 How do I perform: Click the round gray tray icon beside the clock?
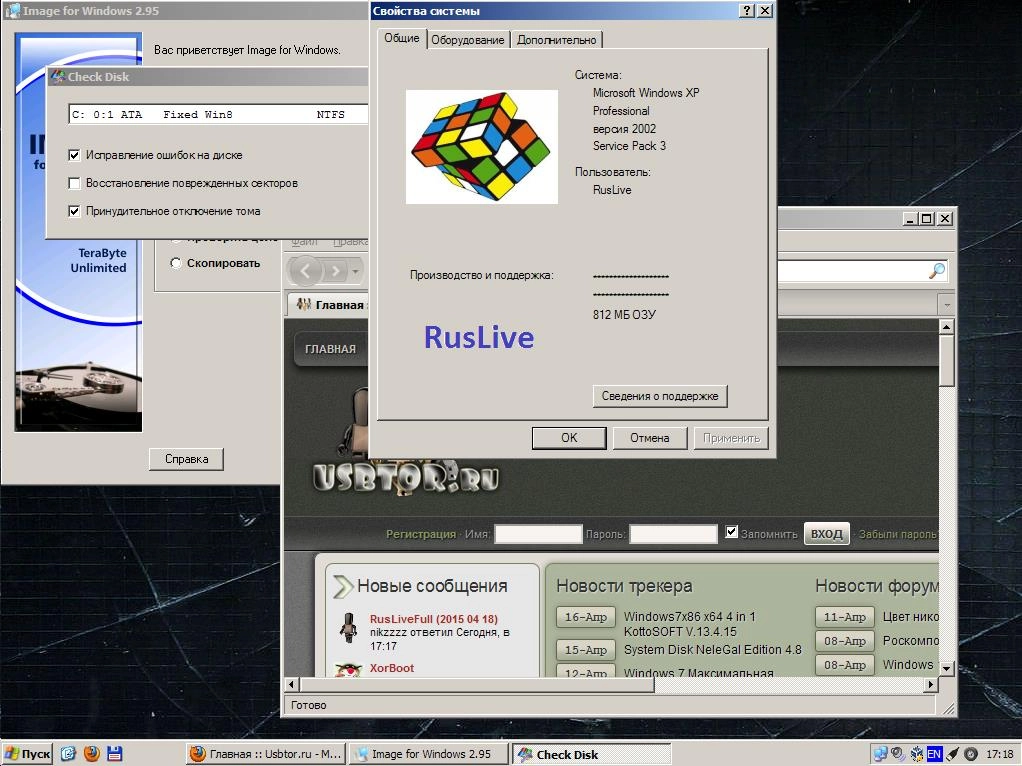[971, 754]
